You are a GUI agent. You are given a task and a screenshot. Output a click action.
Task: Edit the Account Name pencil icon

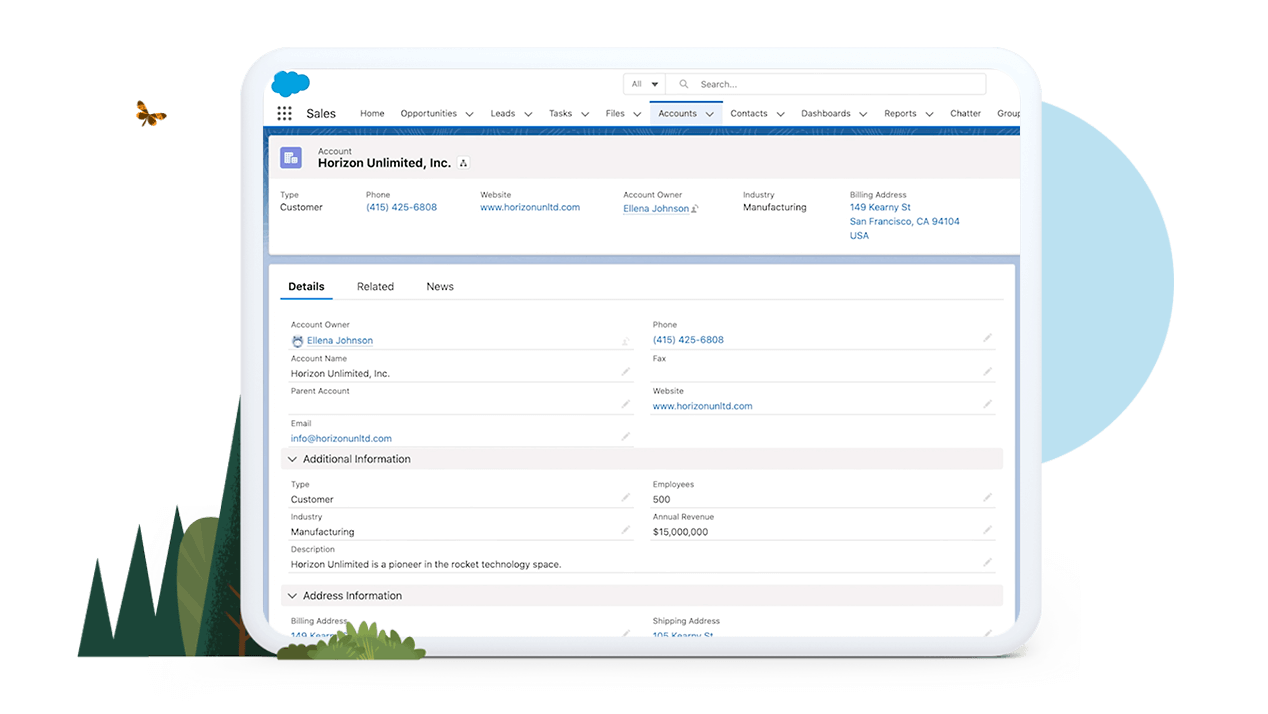pos(626,372)
